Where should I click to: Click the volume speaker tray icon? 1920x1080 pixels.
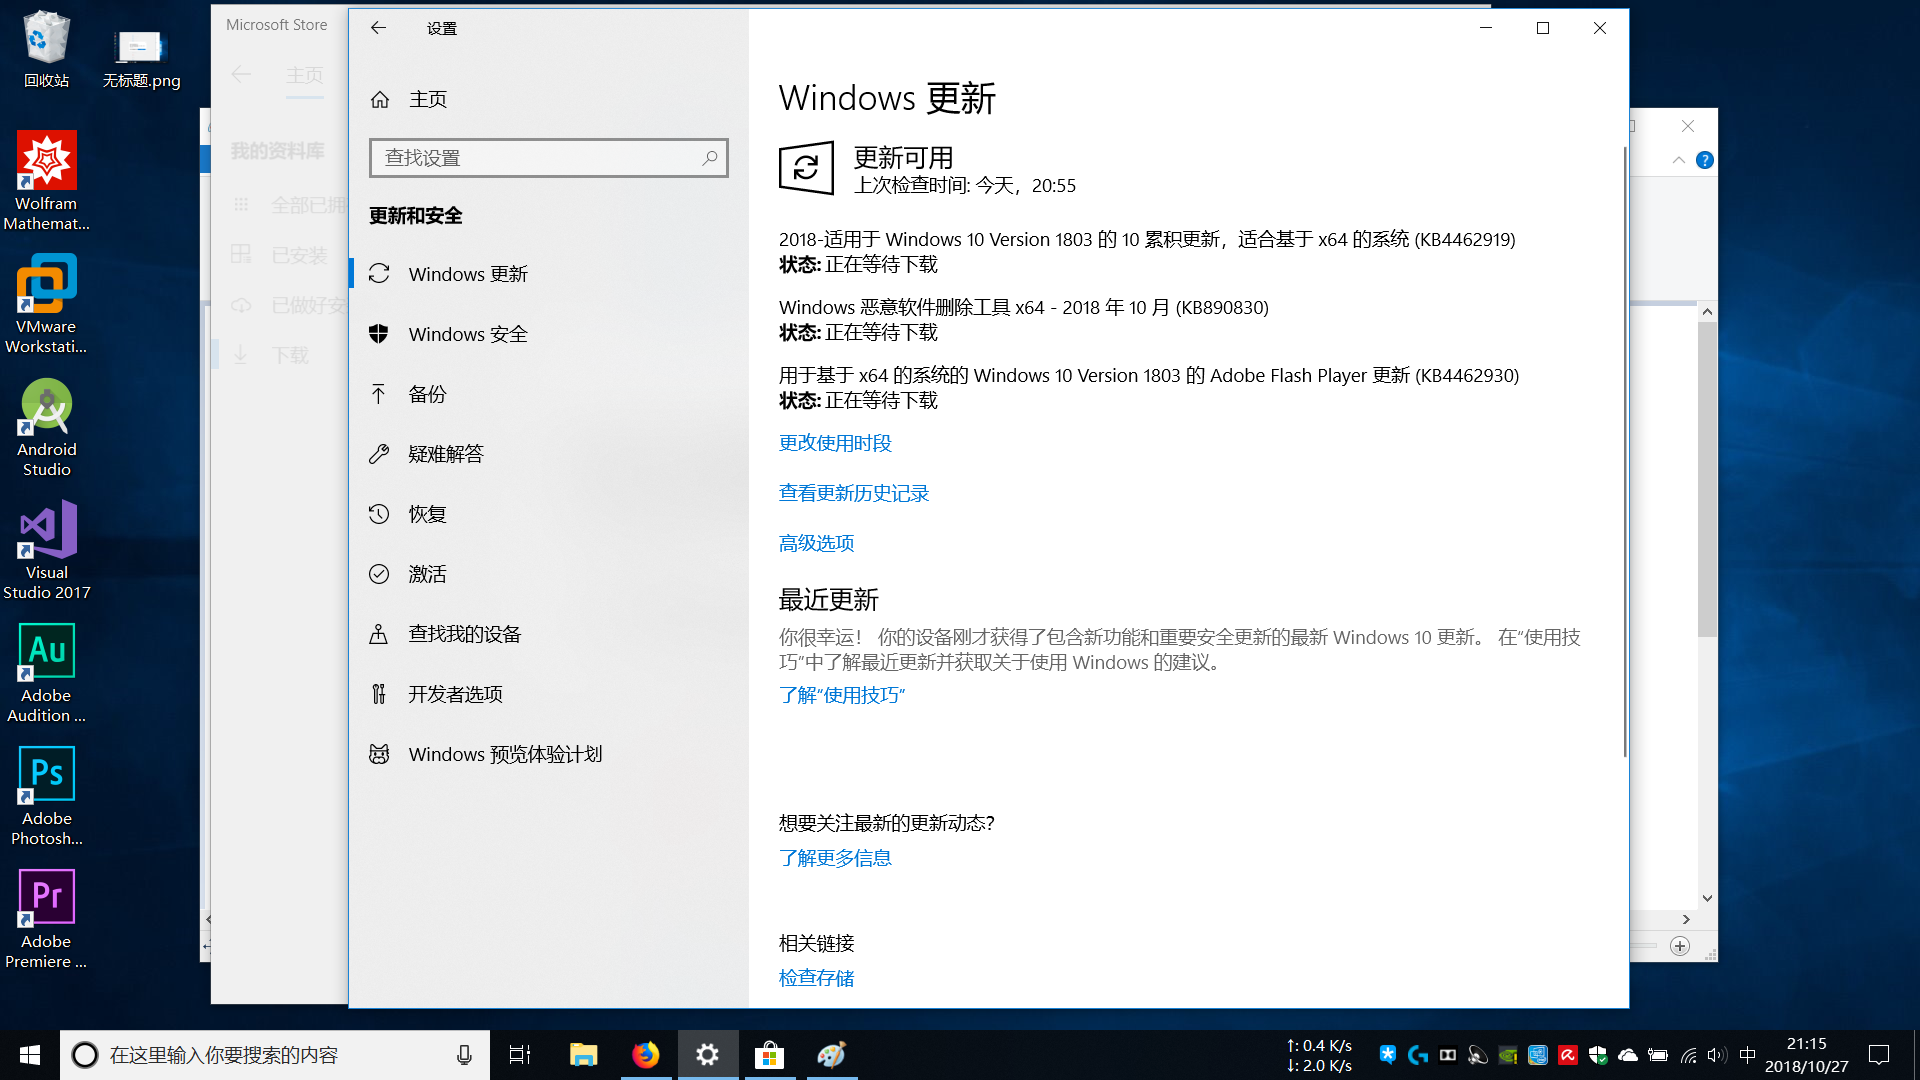(x=1717, y=1055)
